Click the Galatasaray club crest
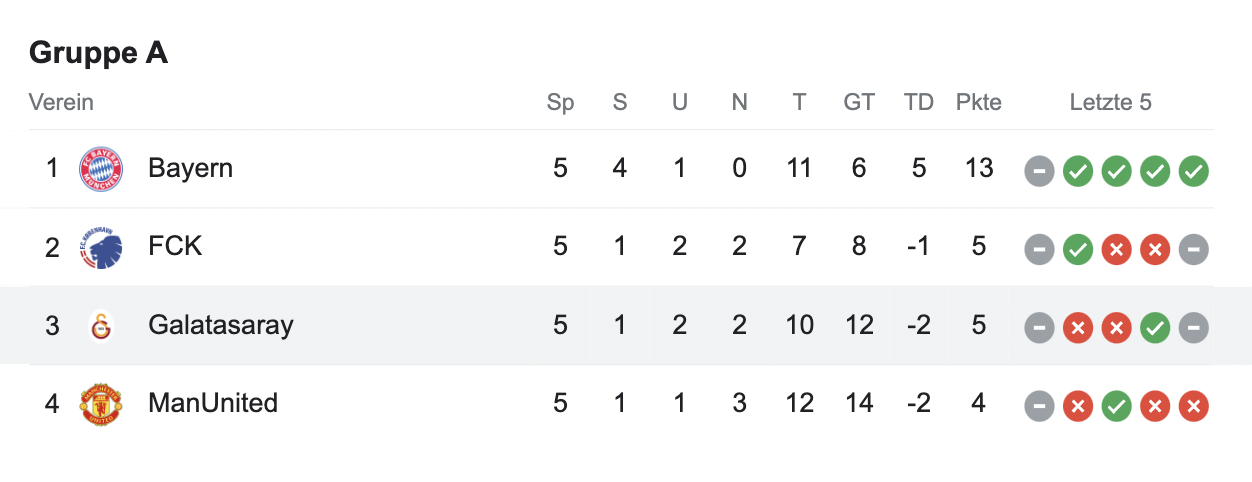This screenshot has height=482, width=1252. (x=101, y=326)
